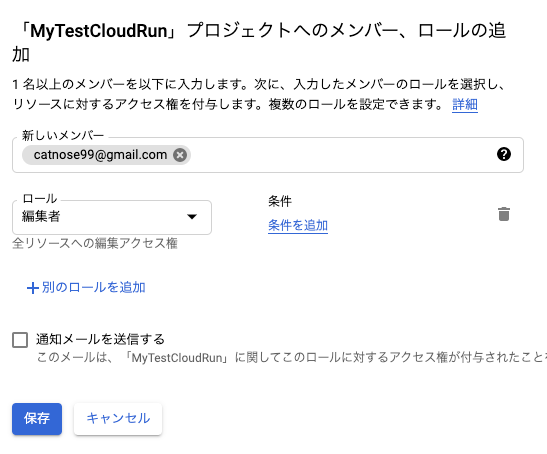Click the 全リソースへの編集アクセス権 description text
547x454 pixels.
pos(95,243)
